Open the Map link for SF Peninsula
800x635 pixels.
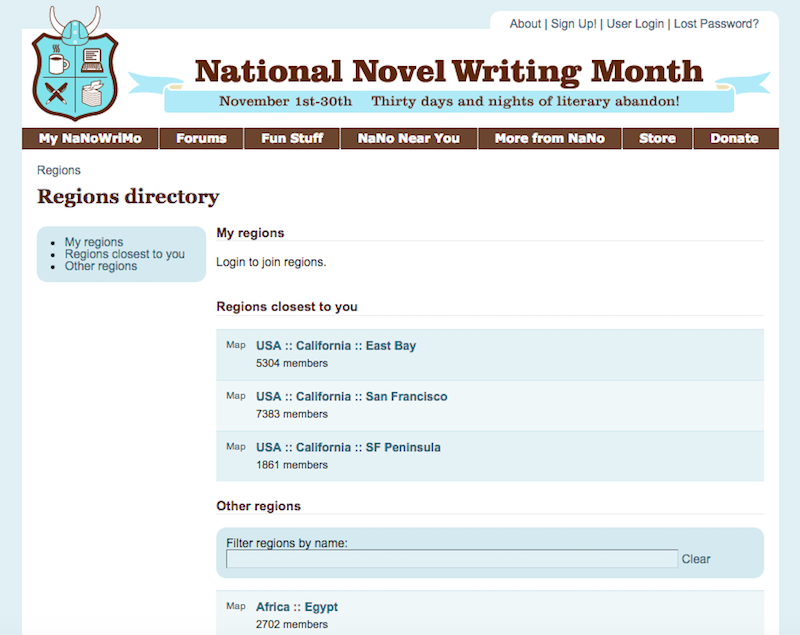click(236, 447)
